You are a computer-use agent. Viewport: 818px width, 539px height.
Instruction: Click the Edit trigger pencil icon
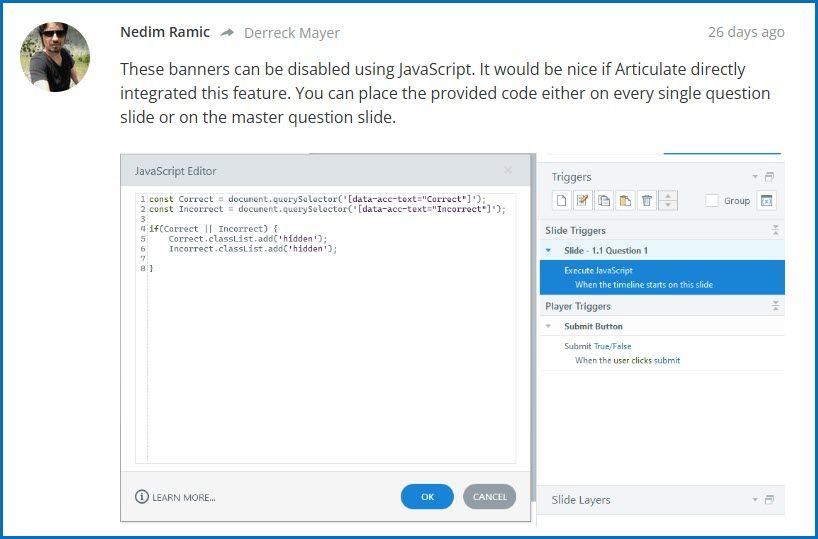click(583, 201)
